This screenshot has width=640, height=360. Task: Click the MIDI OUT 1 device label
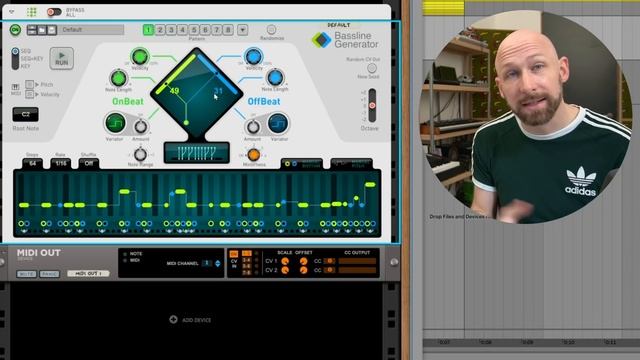pos(88,273)
